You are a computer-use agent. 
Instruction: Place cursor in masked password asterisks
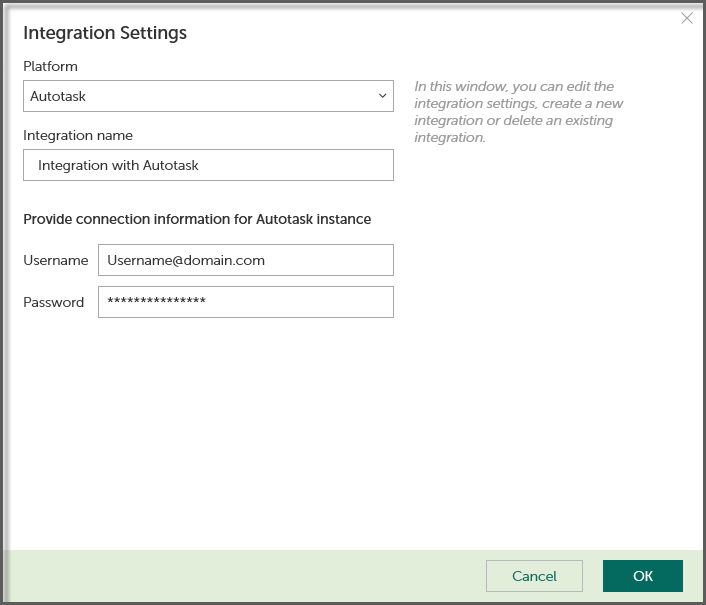156,302
